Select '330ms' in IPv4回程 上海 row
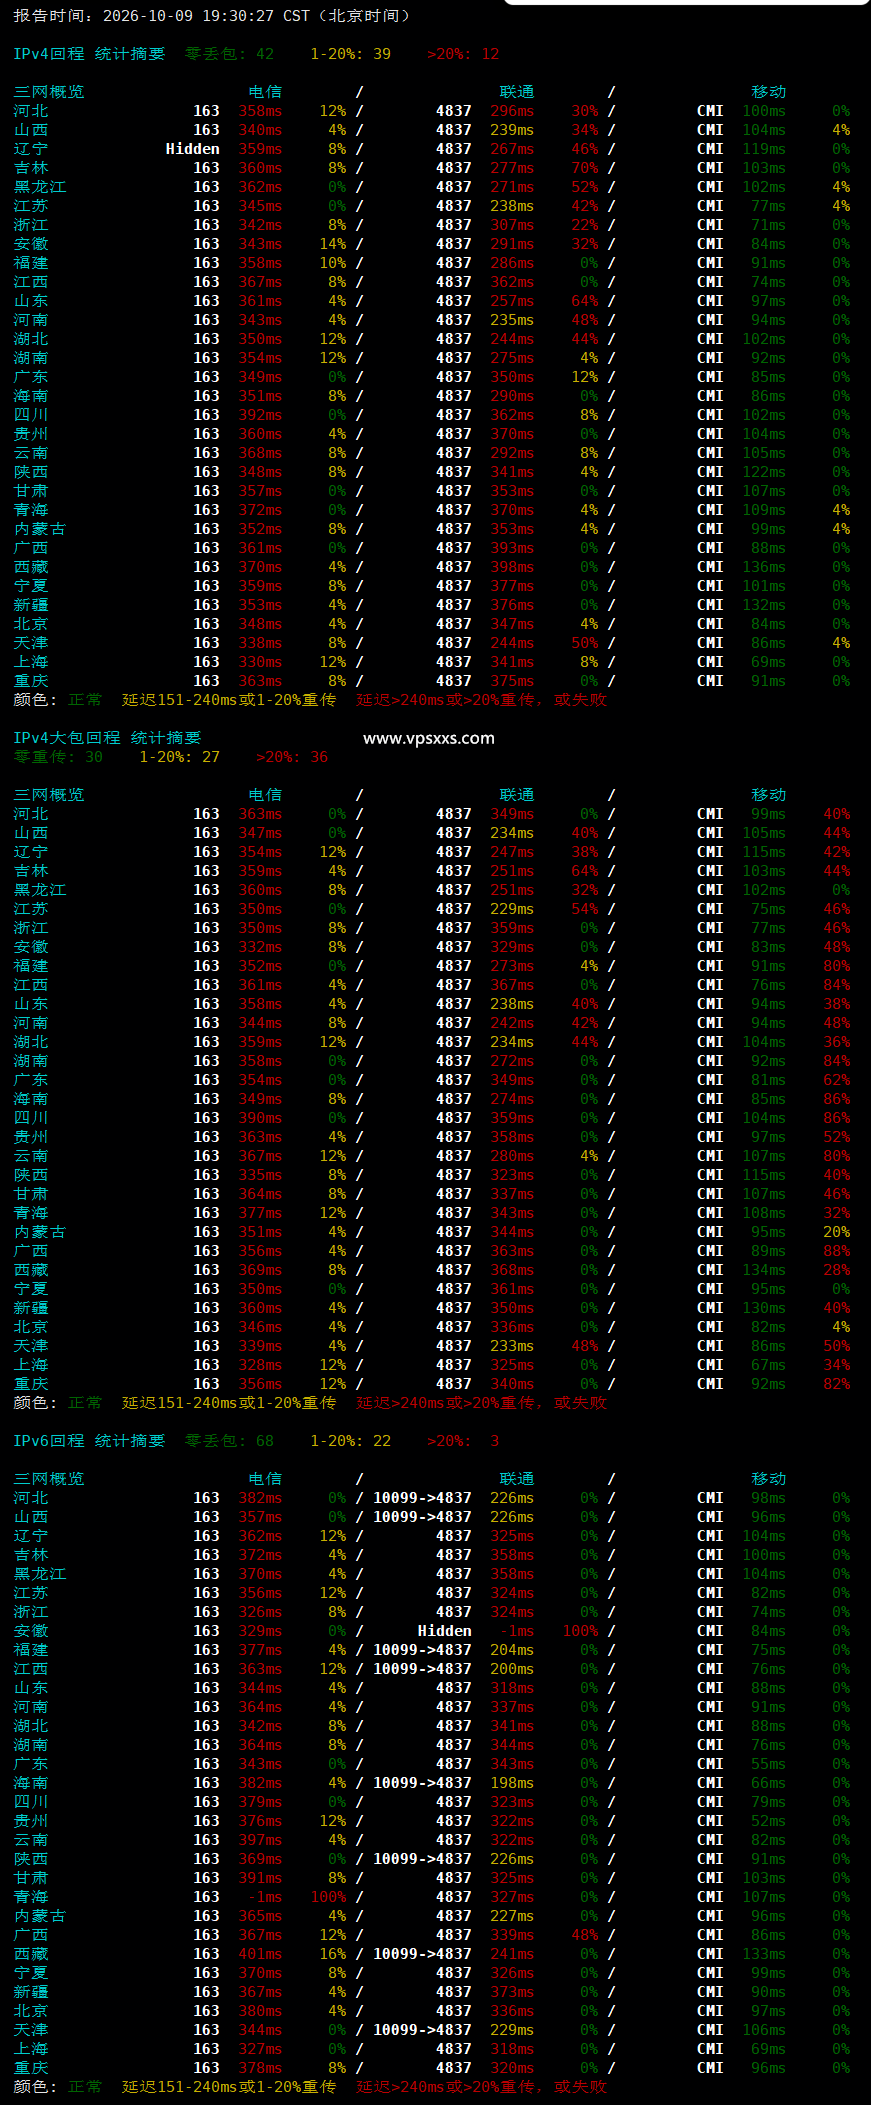This screenshot has width=871, height=2105. 260,662
